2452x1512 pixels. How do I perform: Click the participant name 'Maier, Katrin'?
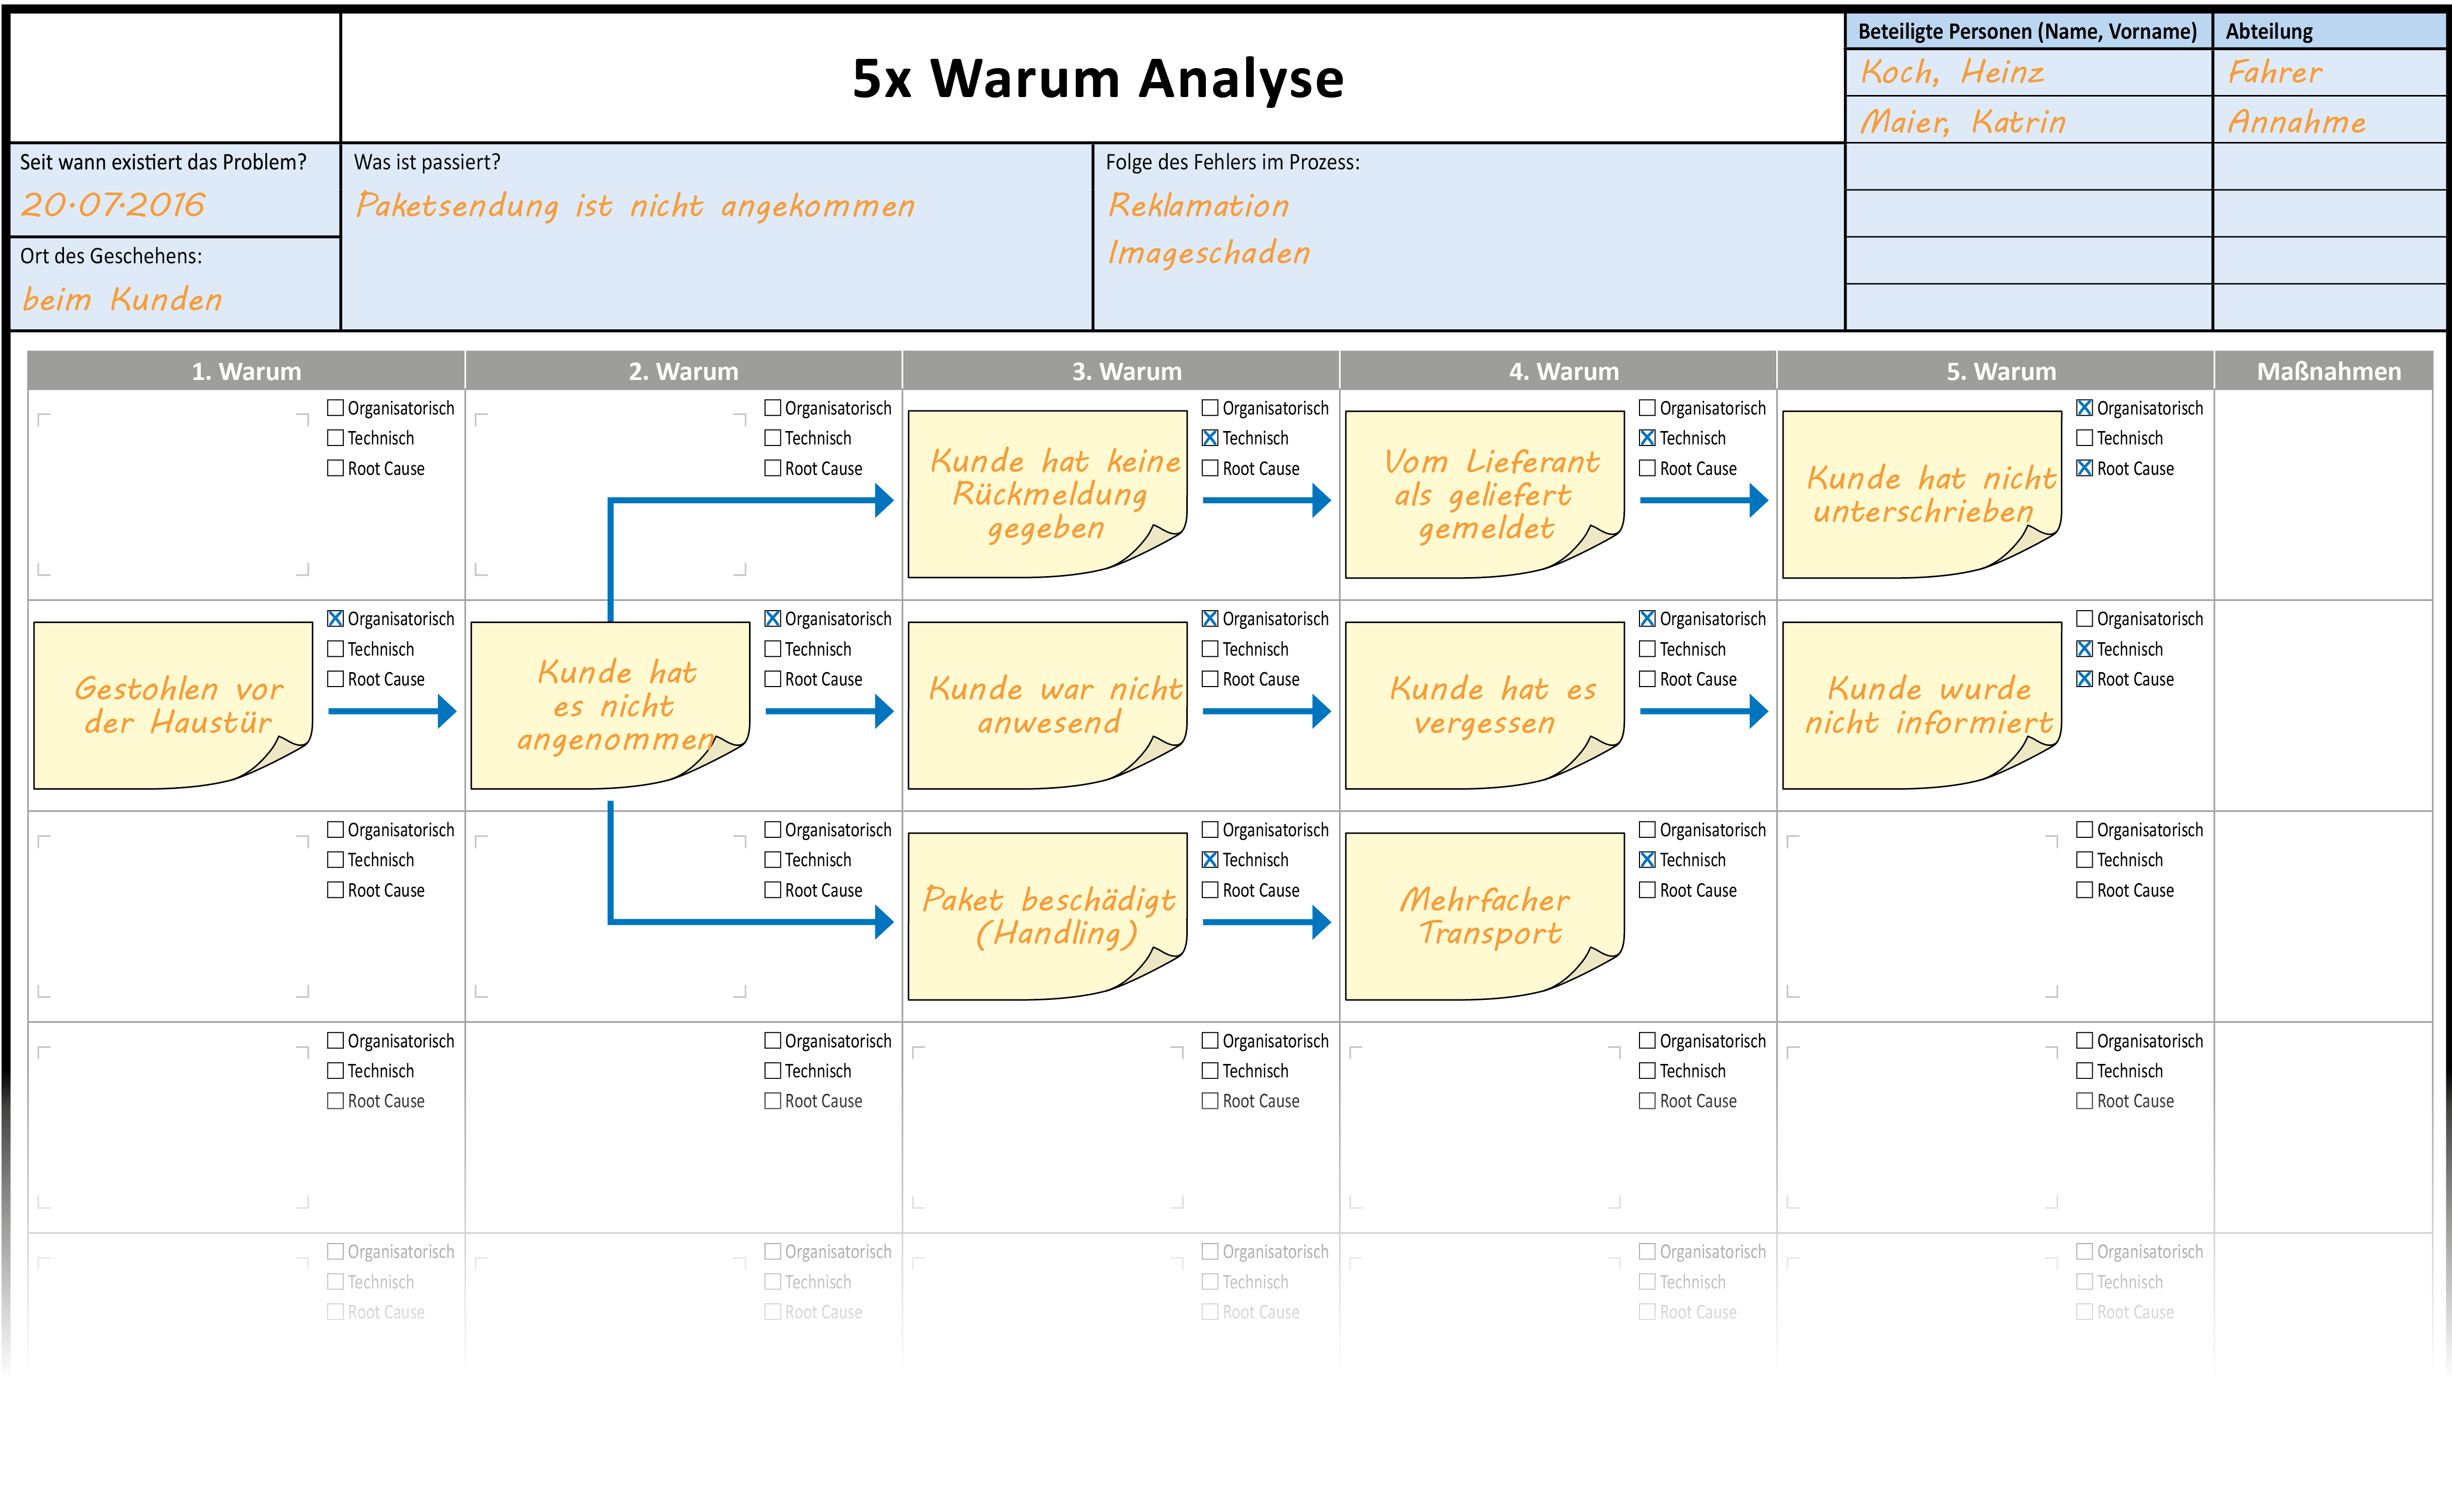1962,122
